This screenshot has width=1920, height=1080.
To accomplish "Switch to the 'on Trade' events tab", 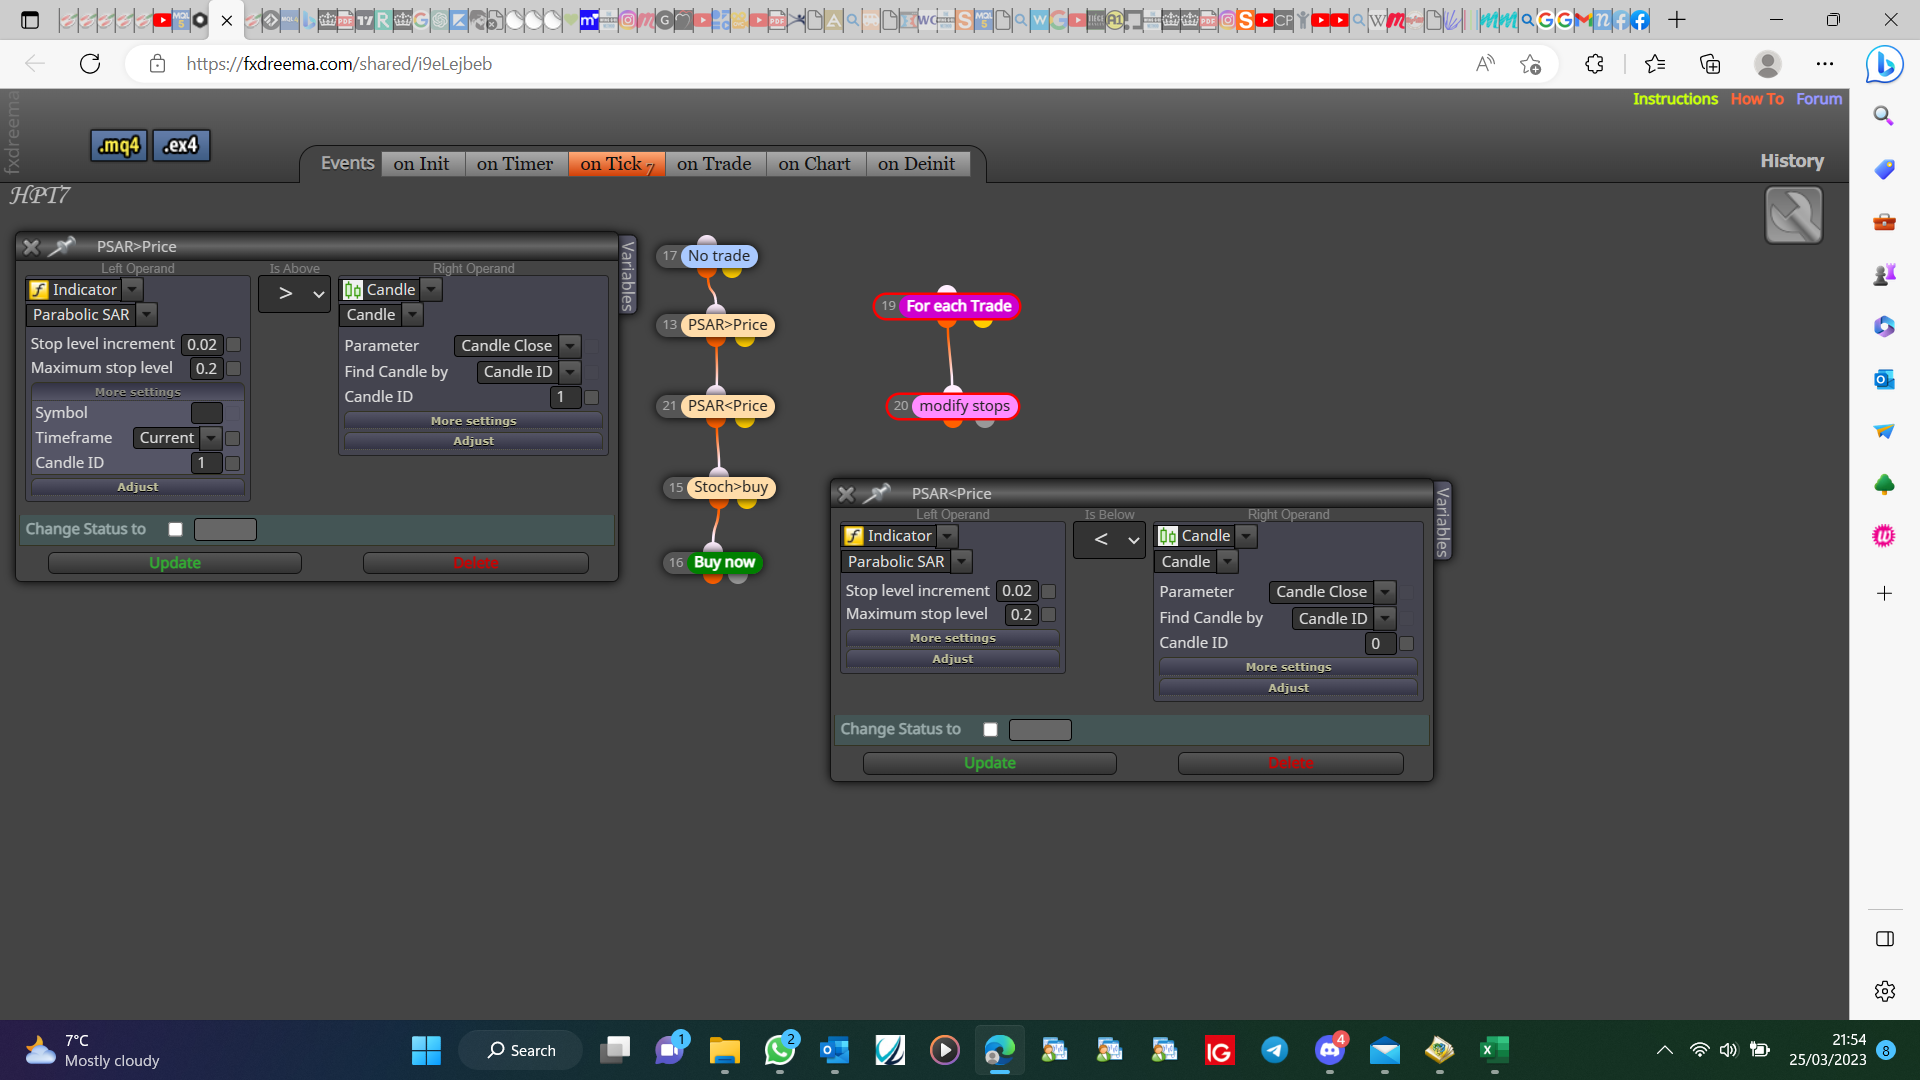I will [x=714, y=164].
